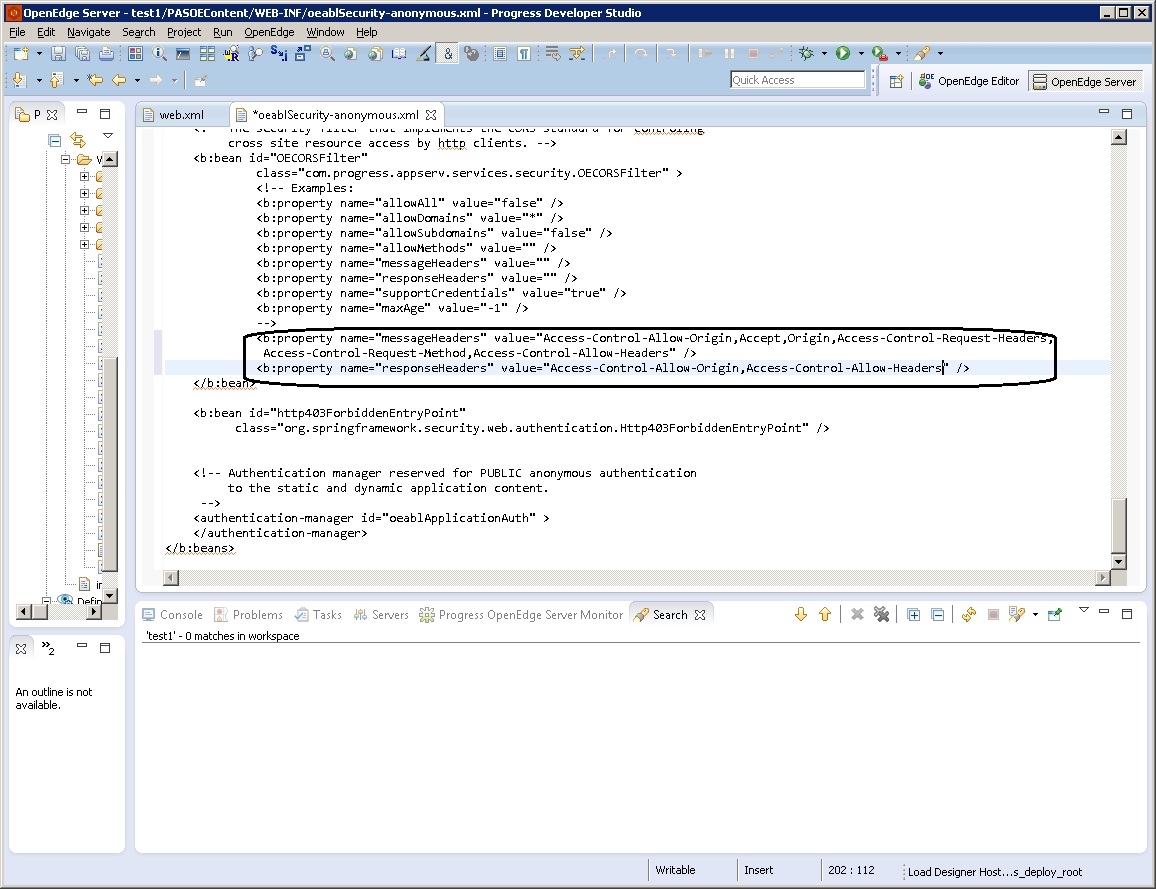Image resolution: width=1156 pixels, height=889 pixels.
Task: Open Search view menu triangle
Action: tap(1084, 610)
